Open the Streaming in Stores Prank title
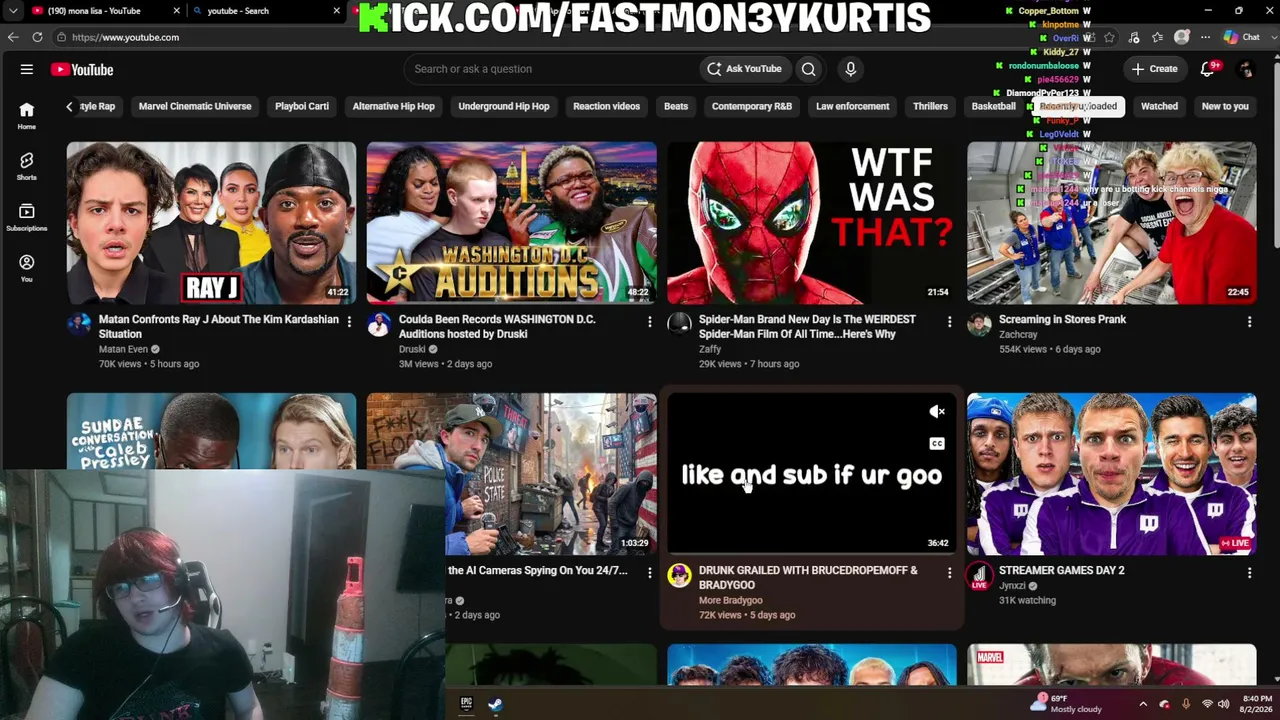Screen dimensions: 1280x720 click(x=1062, y=319)
